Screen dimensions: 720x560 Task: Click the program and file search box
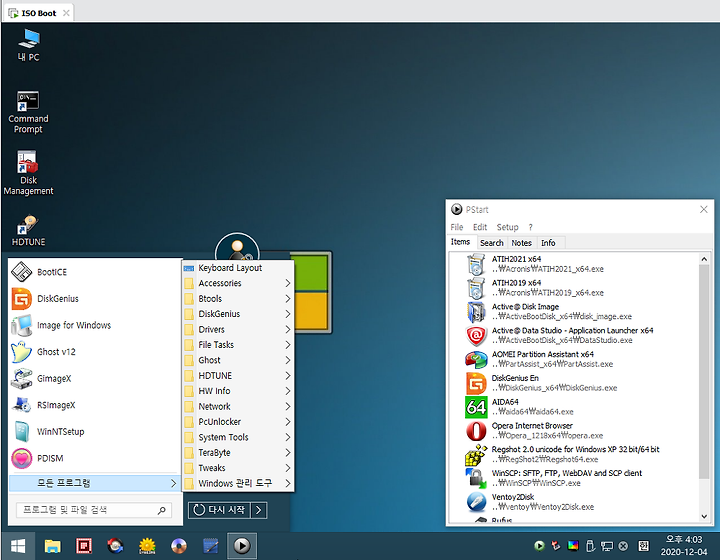94,510
